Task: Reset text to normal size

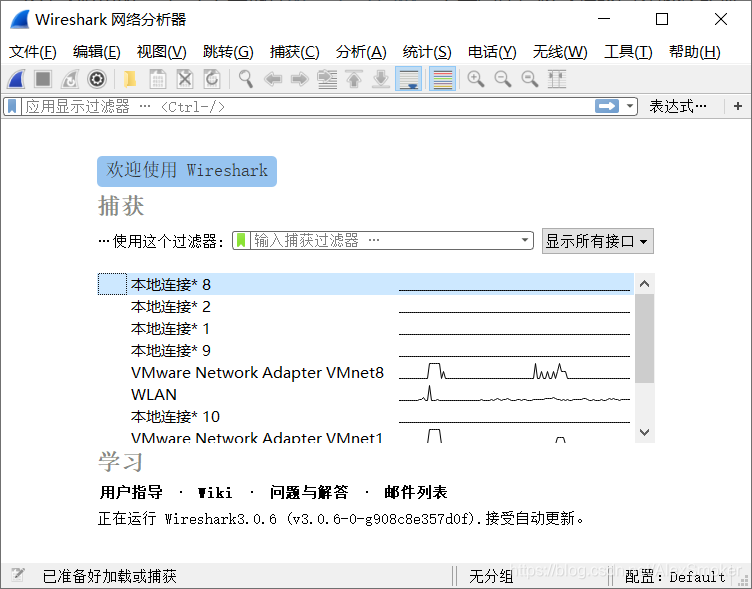Action: [x=529, y=79]
